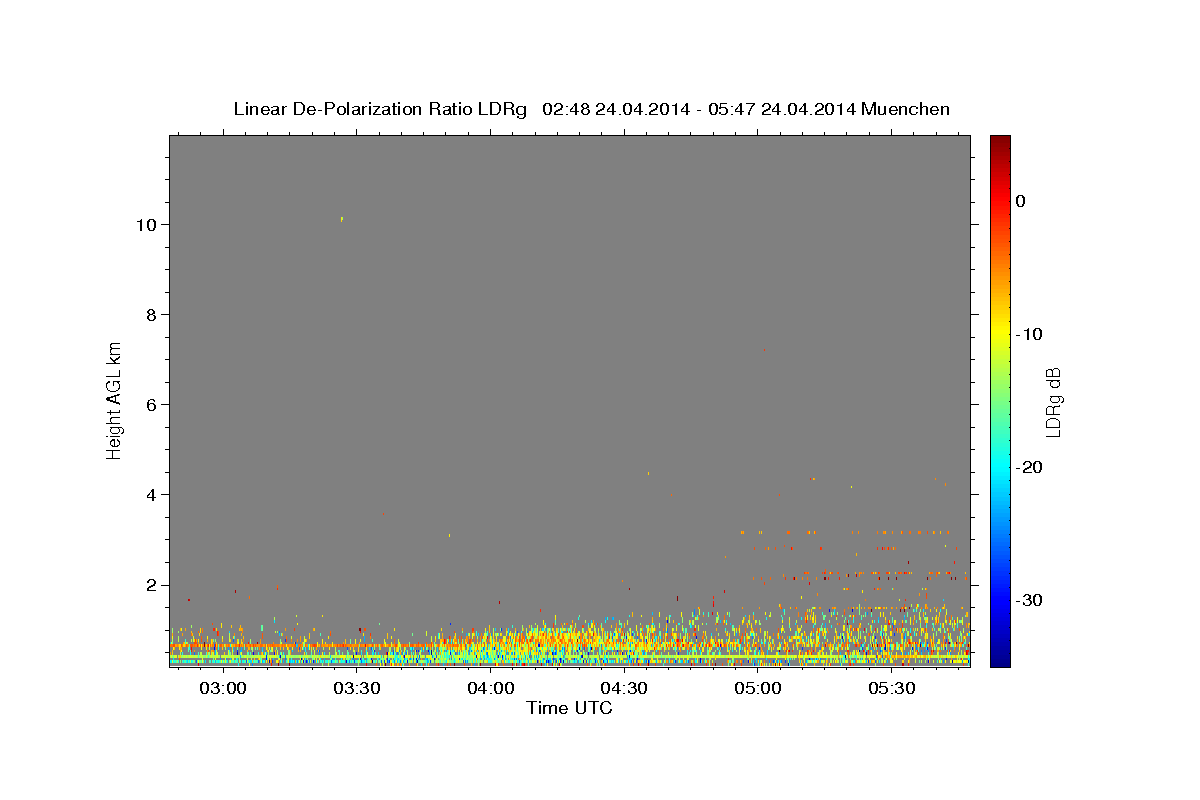
Task: Click the dark blue bottom of the colorbar
Action: (x=1000, y=658)
